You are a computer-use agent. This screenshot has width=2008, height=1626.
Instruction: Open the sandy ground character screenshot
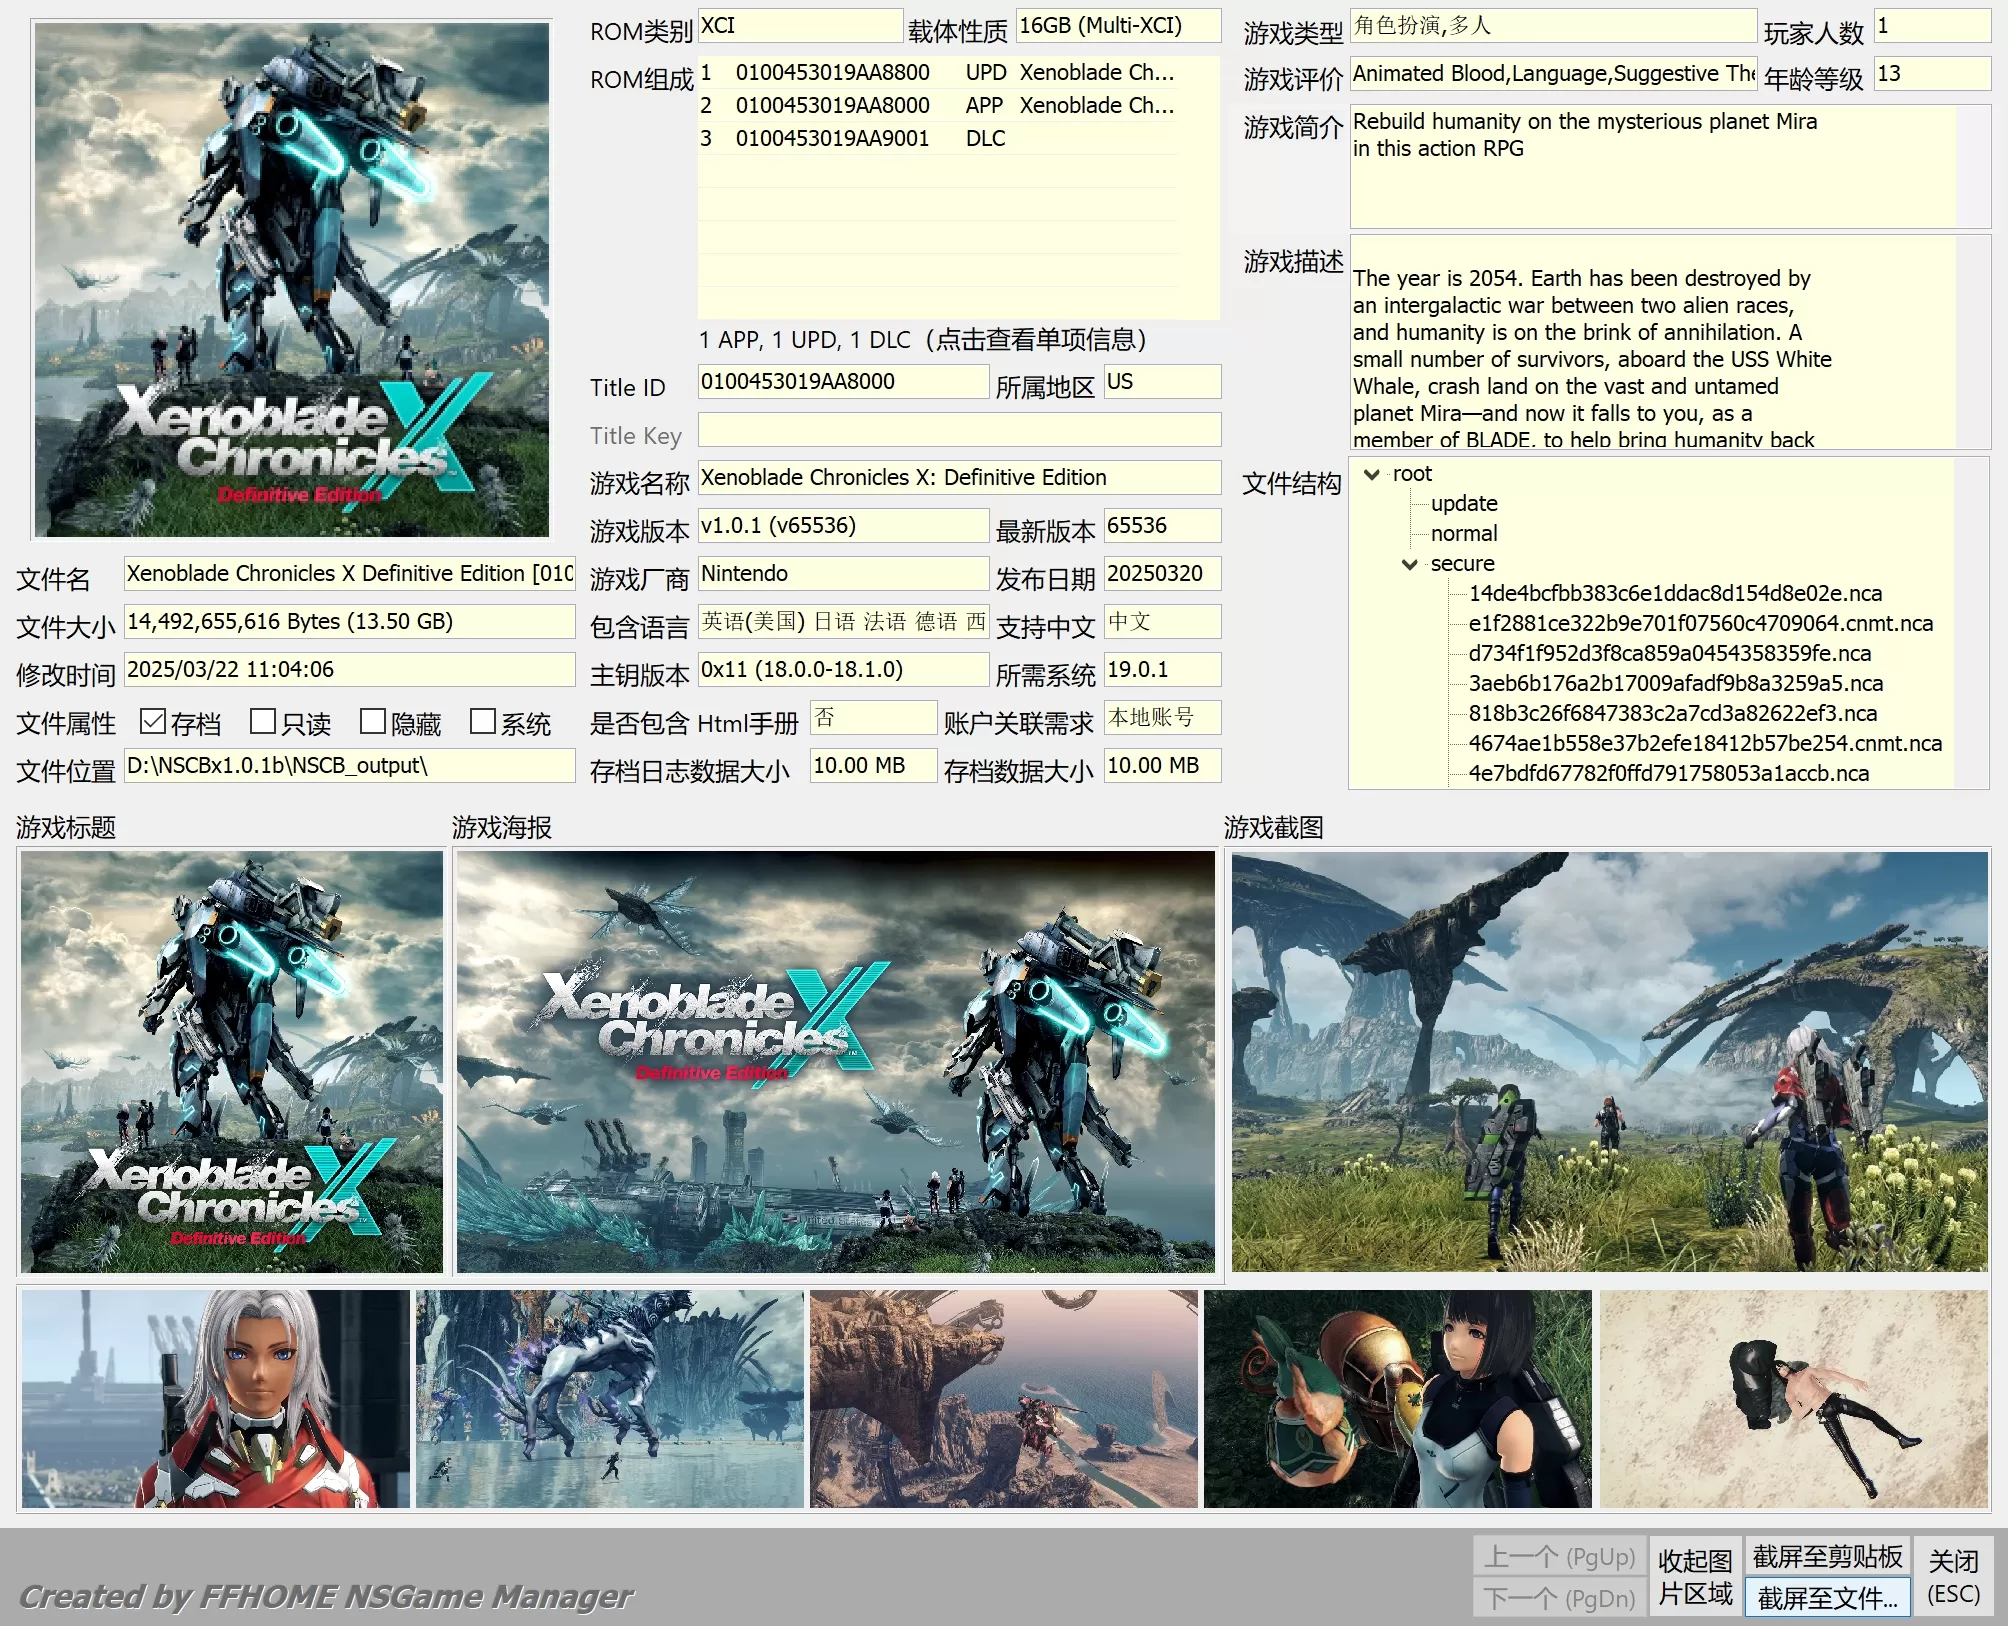pos(1793,1399)
